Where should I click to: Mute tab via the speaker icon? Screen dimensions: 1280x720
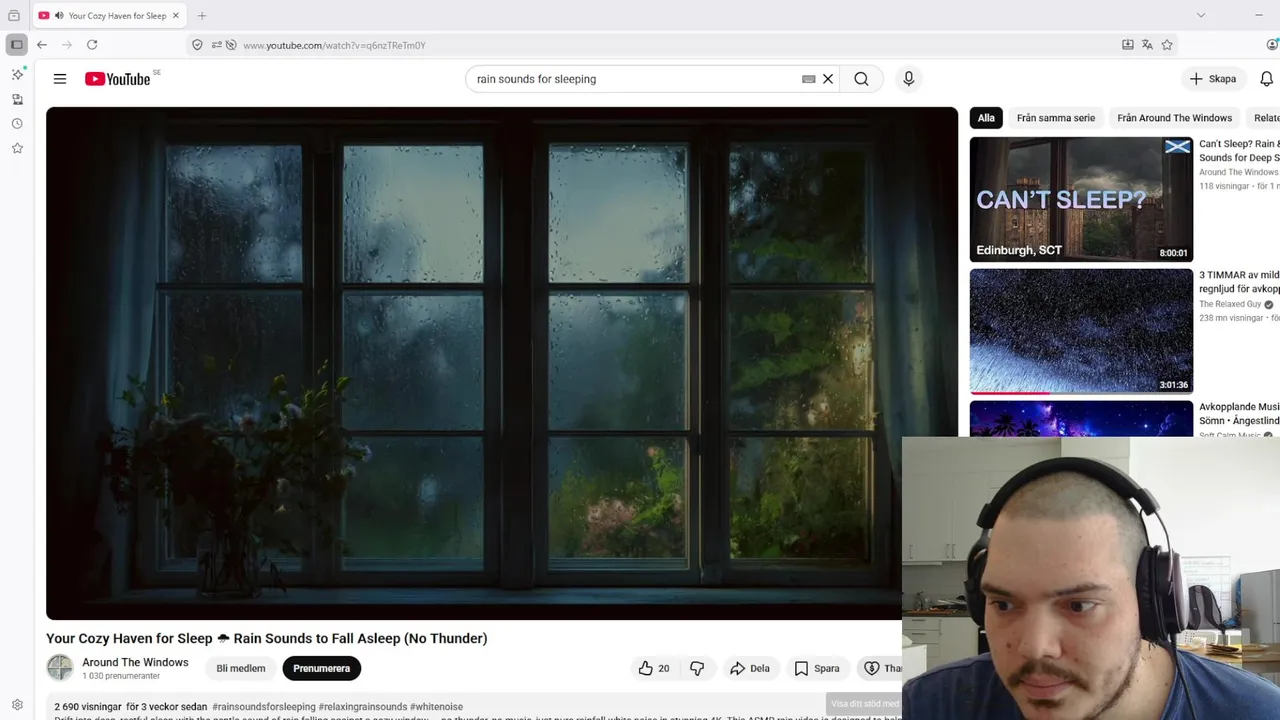click(x=59, y=15)
